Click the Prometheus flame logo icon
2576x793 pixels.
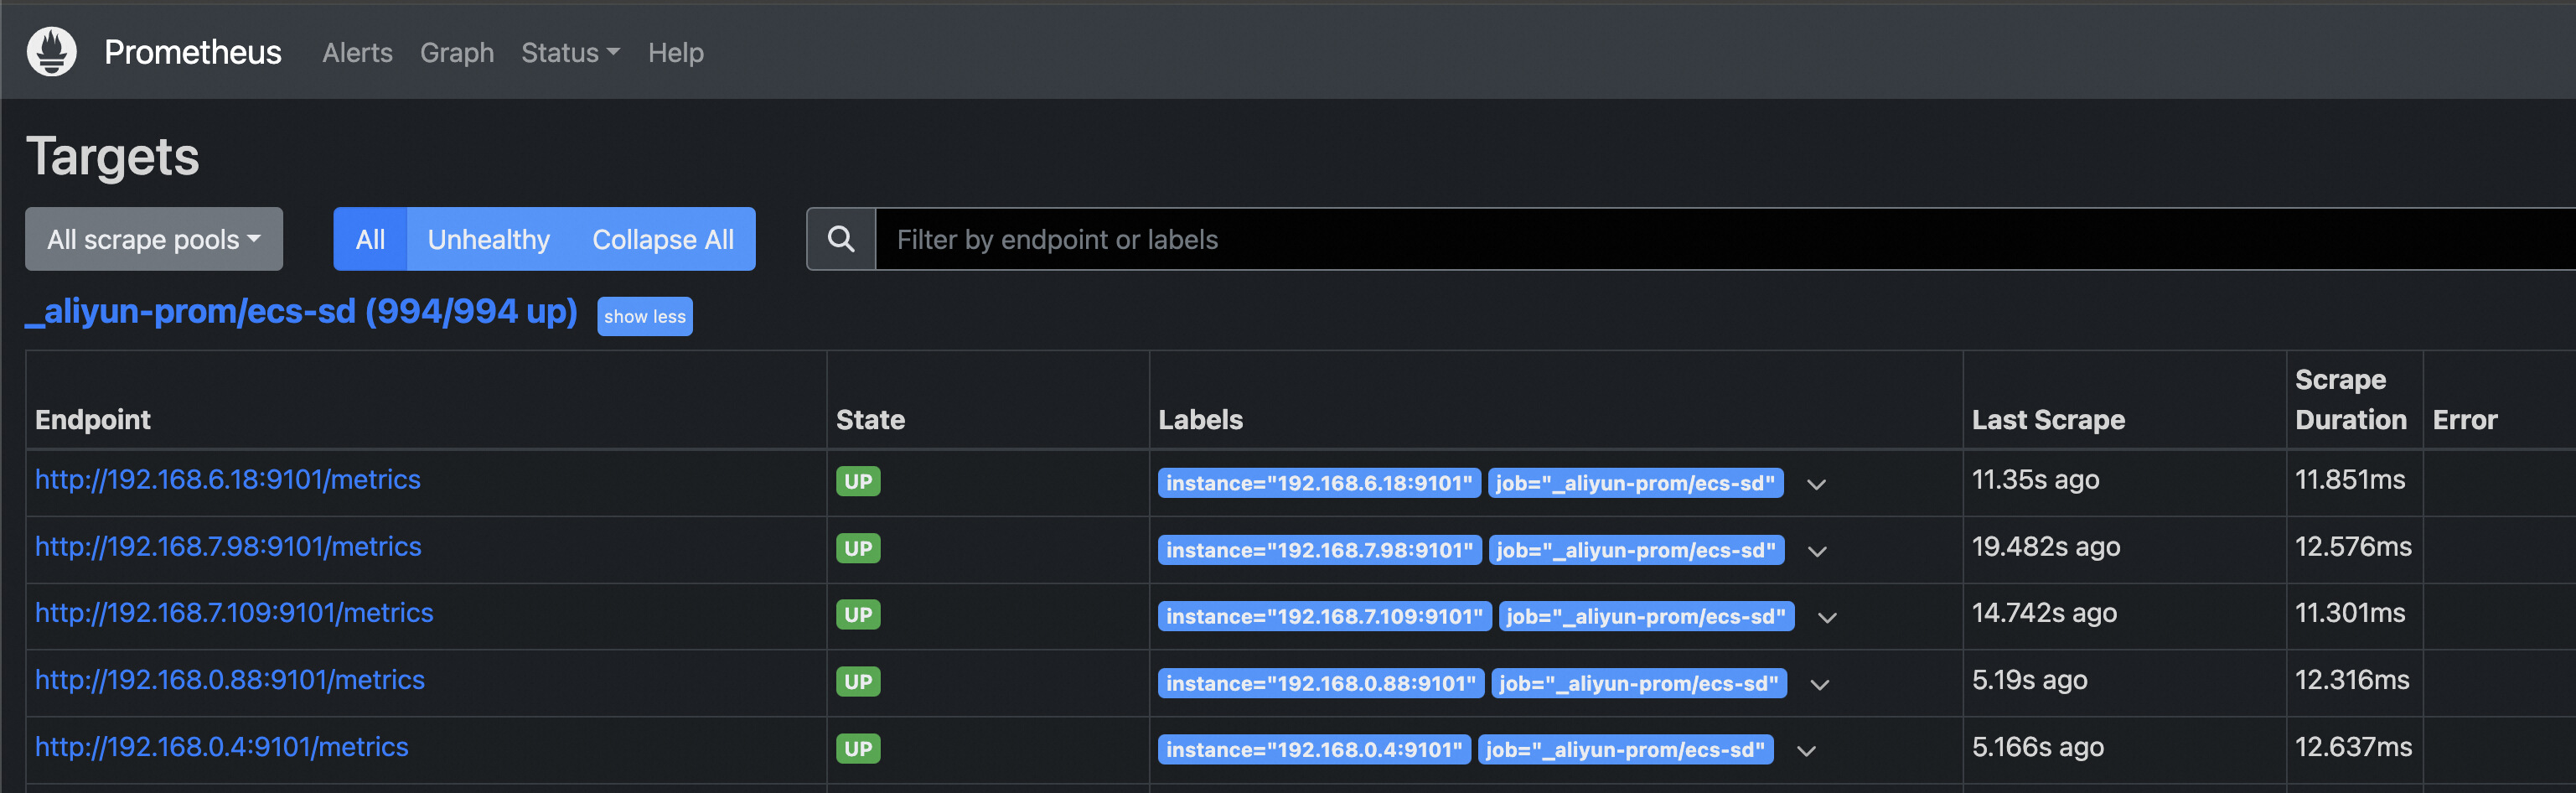point(52,51)
